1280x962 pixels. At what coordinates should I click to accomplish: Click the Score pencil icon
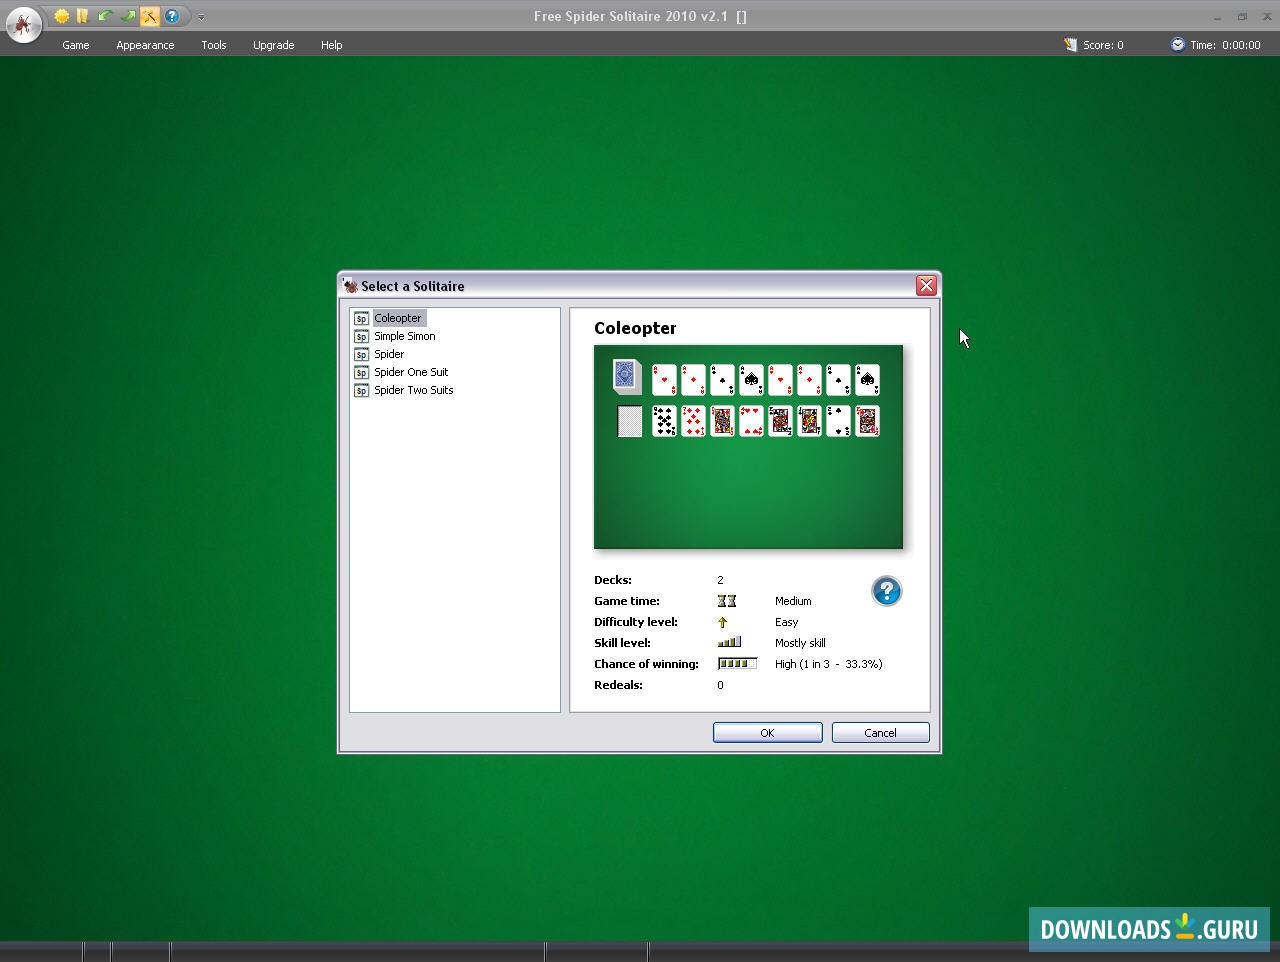tap(1070, 44)
